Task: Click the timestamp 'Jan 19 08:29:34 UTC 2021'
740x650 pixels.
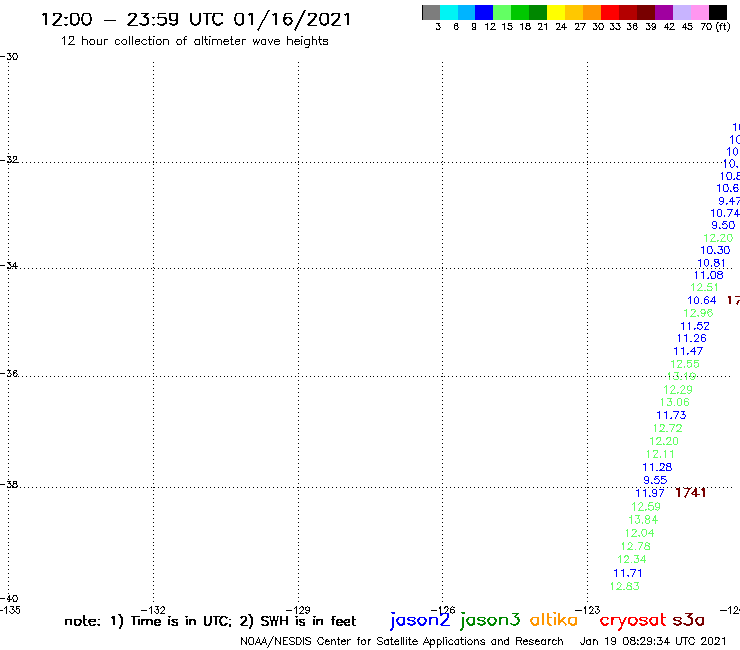Action: (x=653, y=641)
